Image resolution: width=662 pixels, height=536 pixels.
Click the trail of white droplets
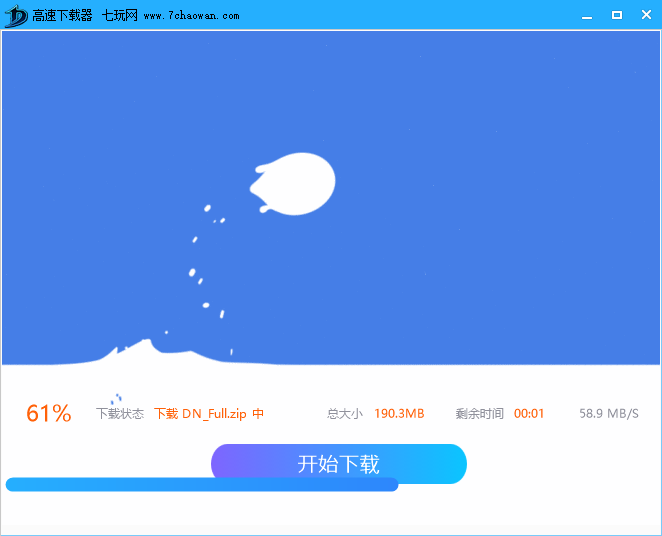[200, 262]
